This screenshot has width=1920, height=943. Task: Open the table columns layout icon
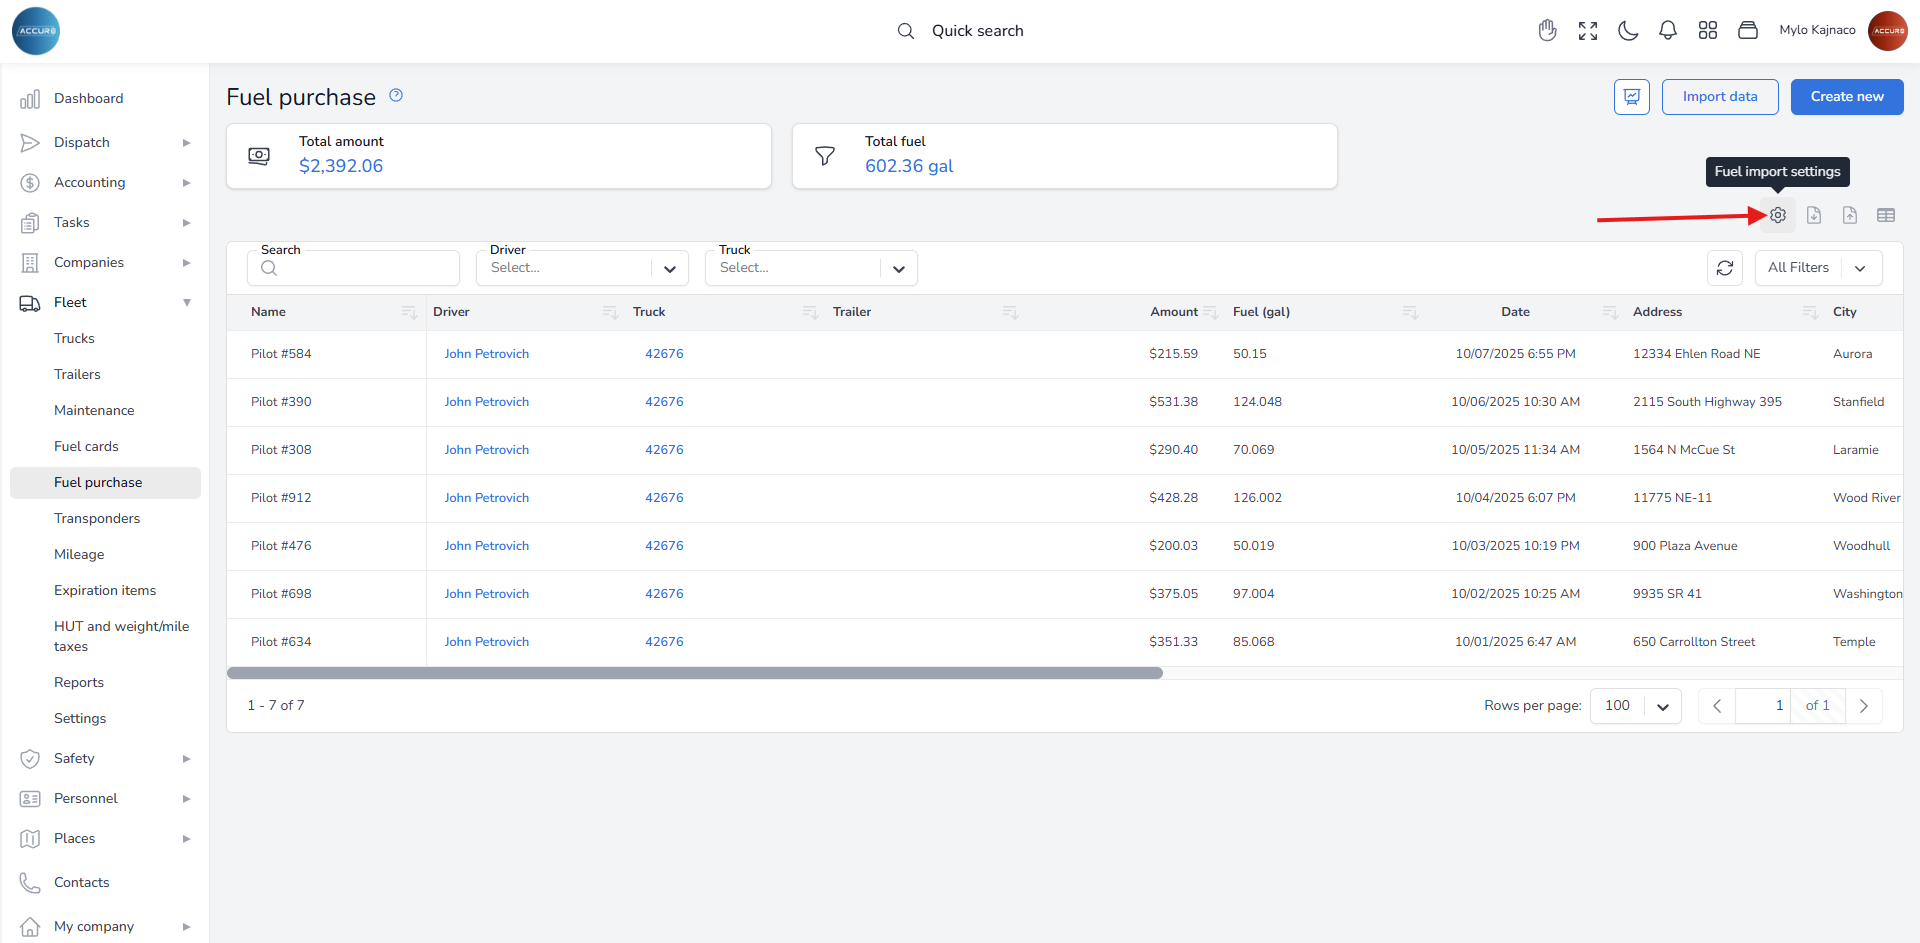click(x=1886, y=215)
